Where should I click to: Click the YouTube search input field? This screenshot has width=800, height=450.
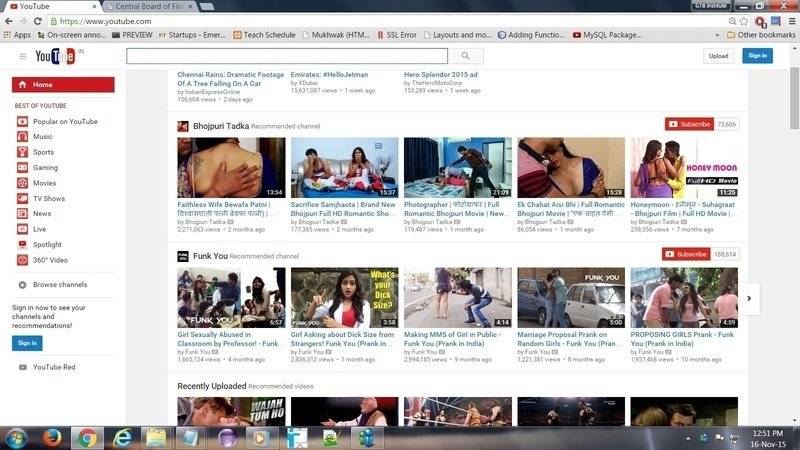tap(287, 56)
